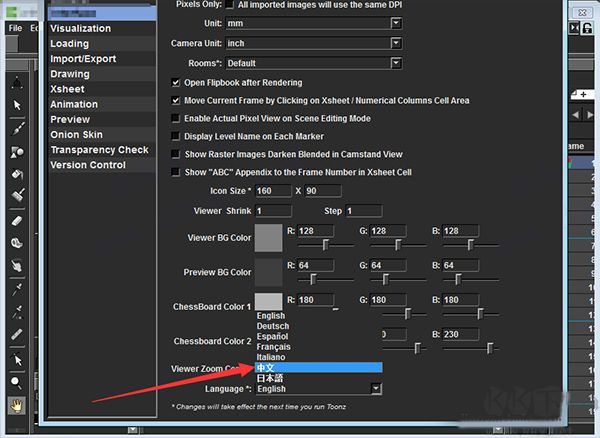Image resolution: width=600 pixels, height=438 pixels.
Task: Enable Actual Pixel View on Scene Editing
Action: point(175,118)
